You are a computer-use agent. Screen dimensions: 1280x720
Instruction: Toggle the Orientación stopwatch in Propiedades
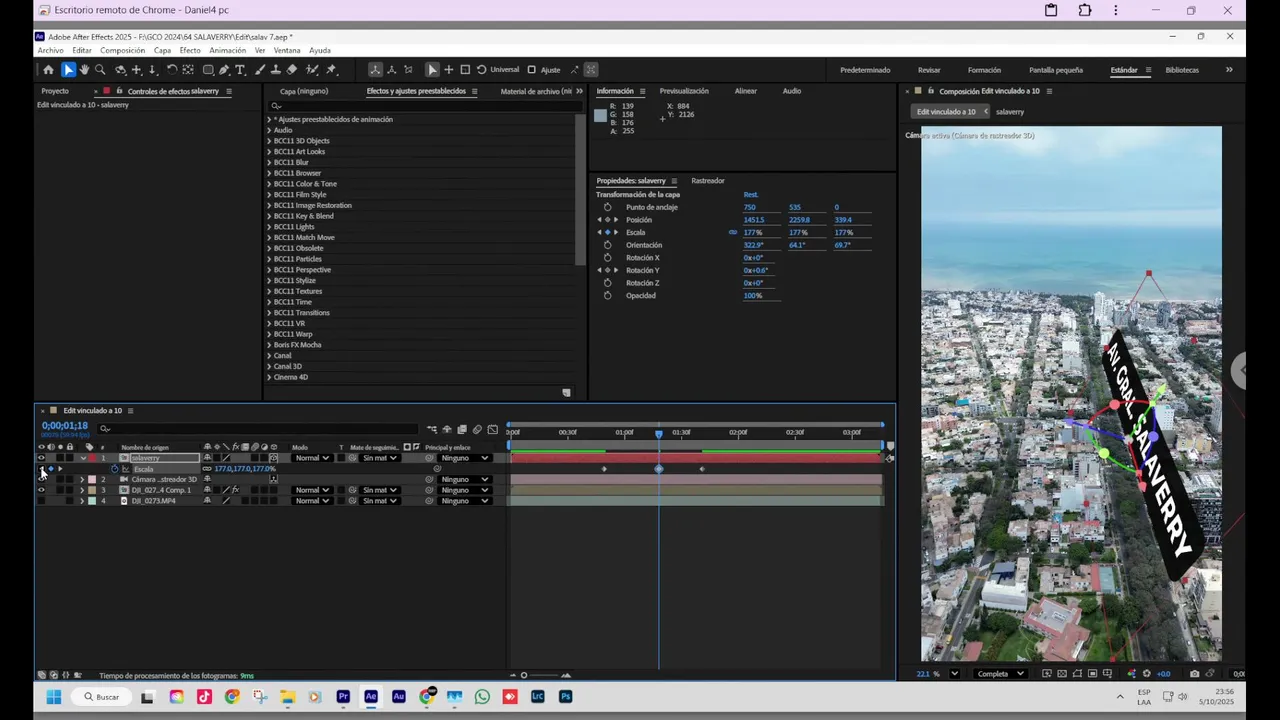(x=607, y=245)
